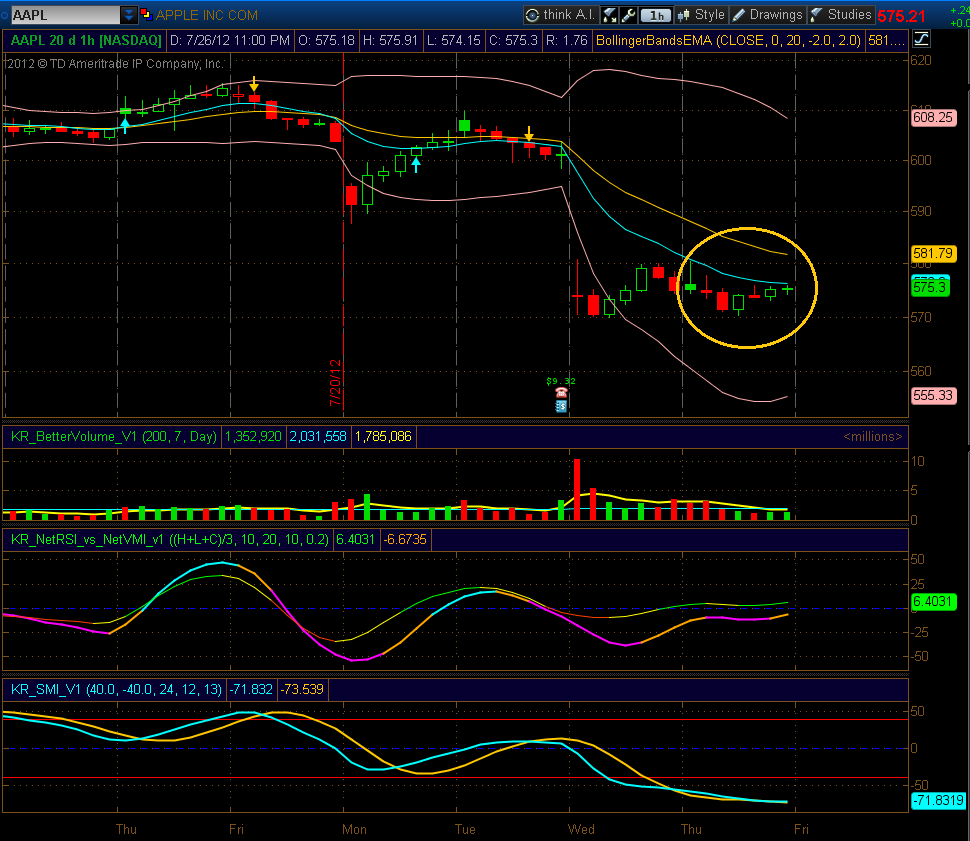Screen dimensions: 970x841
Task: Click the Wed label on time axis
Action: 581,829
